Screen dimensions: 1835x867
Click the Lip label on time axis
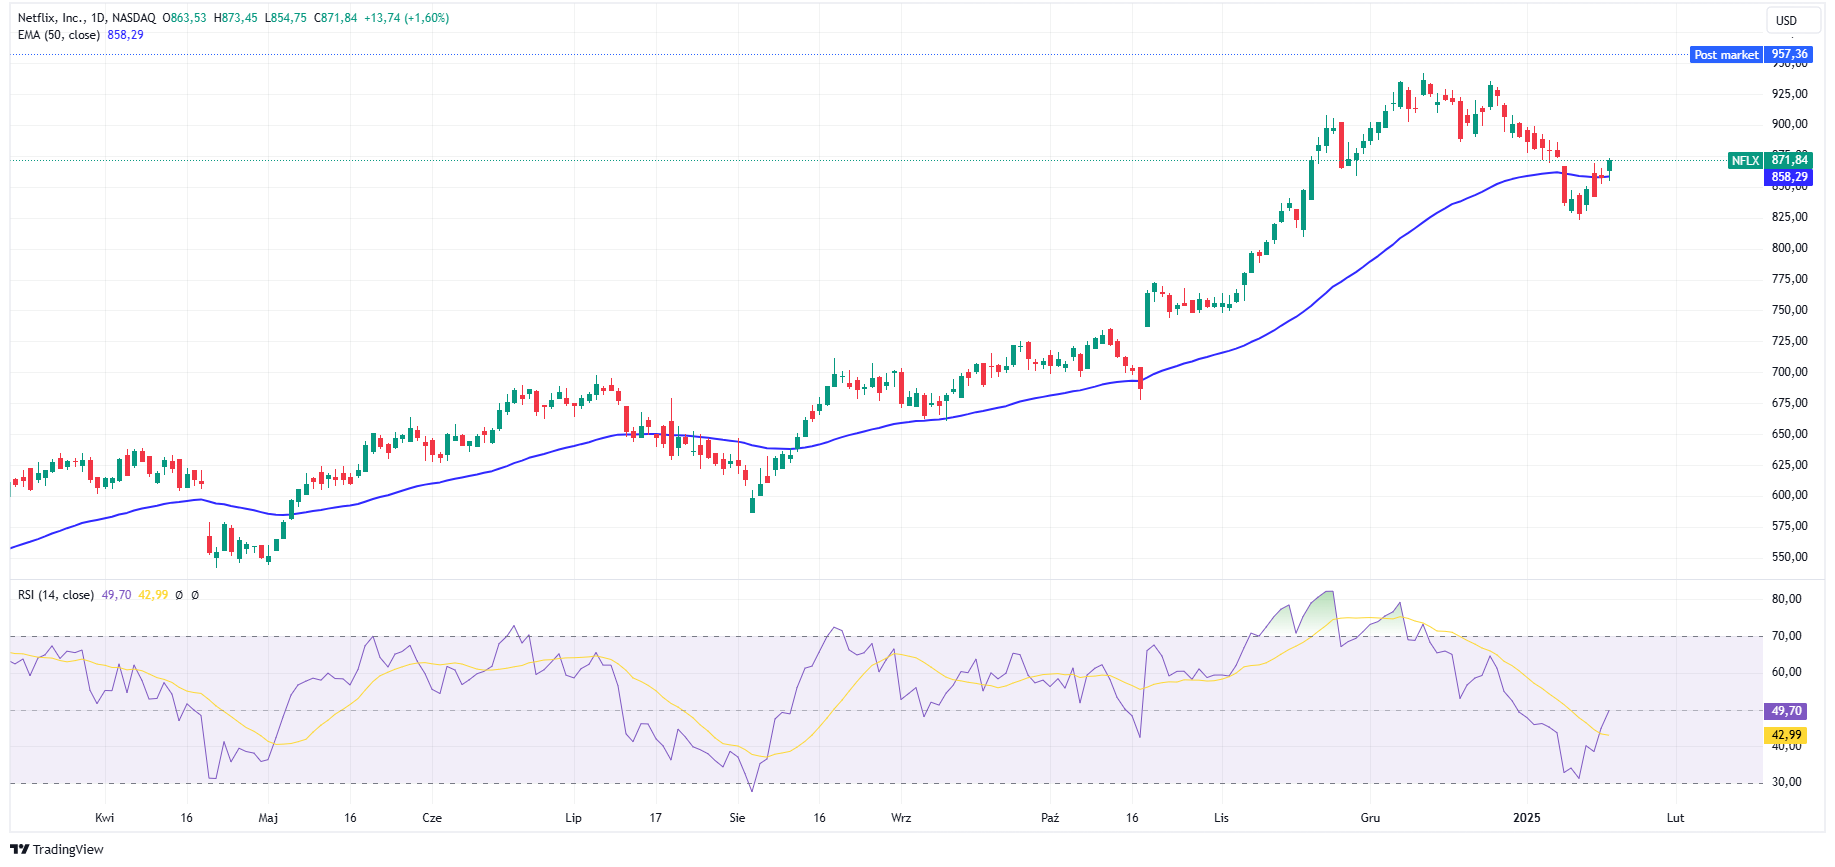[x=573, y=818]
